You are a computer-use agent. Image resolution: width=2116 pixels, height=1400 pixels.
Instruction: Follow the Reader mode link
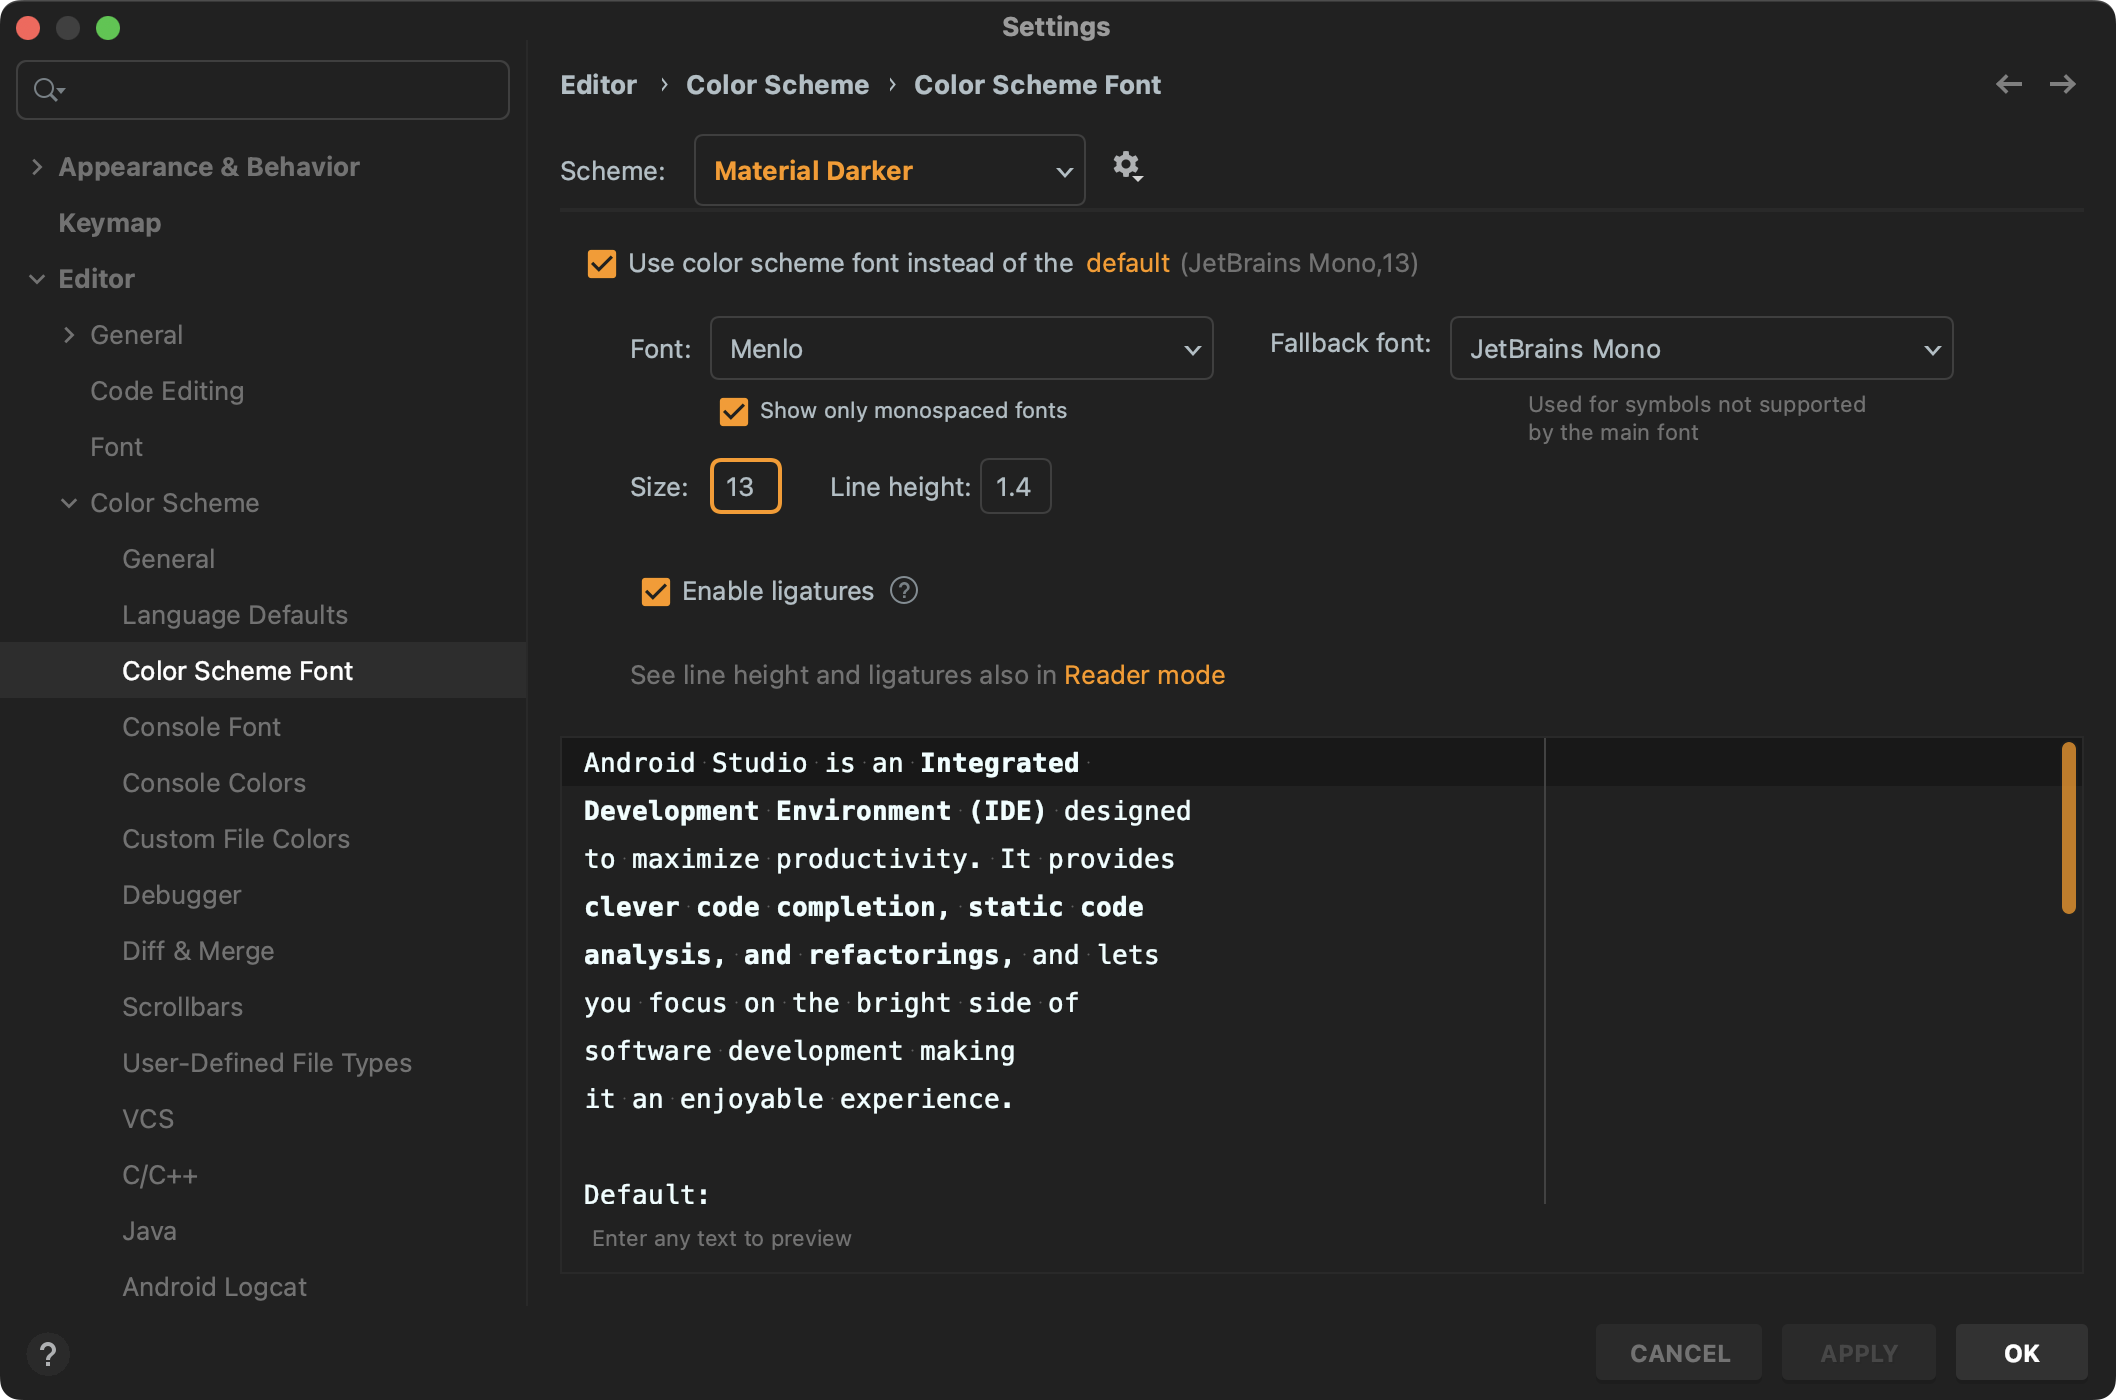pos(1144,675)
